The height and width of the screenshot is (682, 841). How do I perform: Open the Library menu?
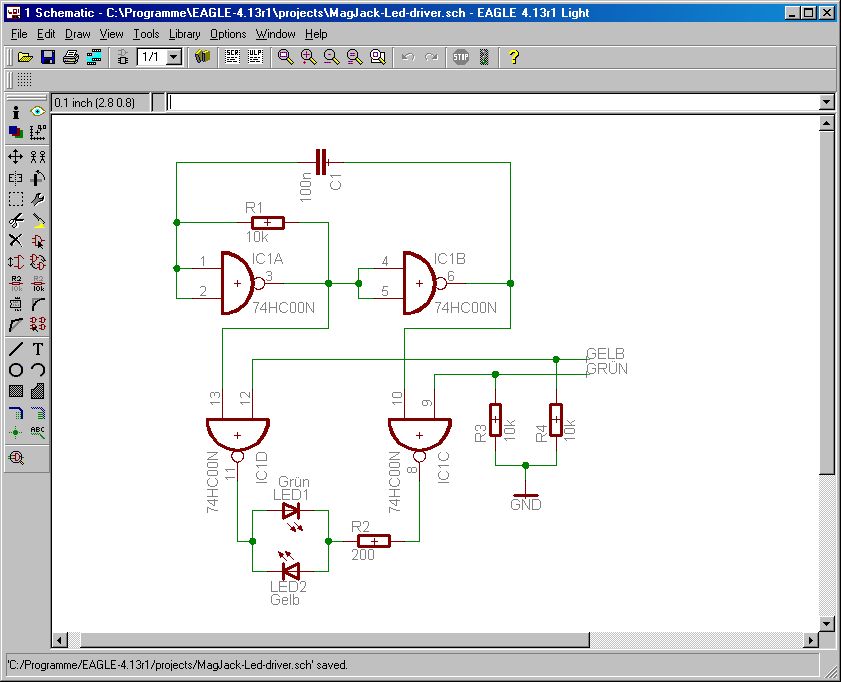point(184,34)
